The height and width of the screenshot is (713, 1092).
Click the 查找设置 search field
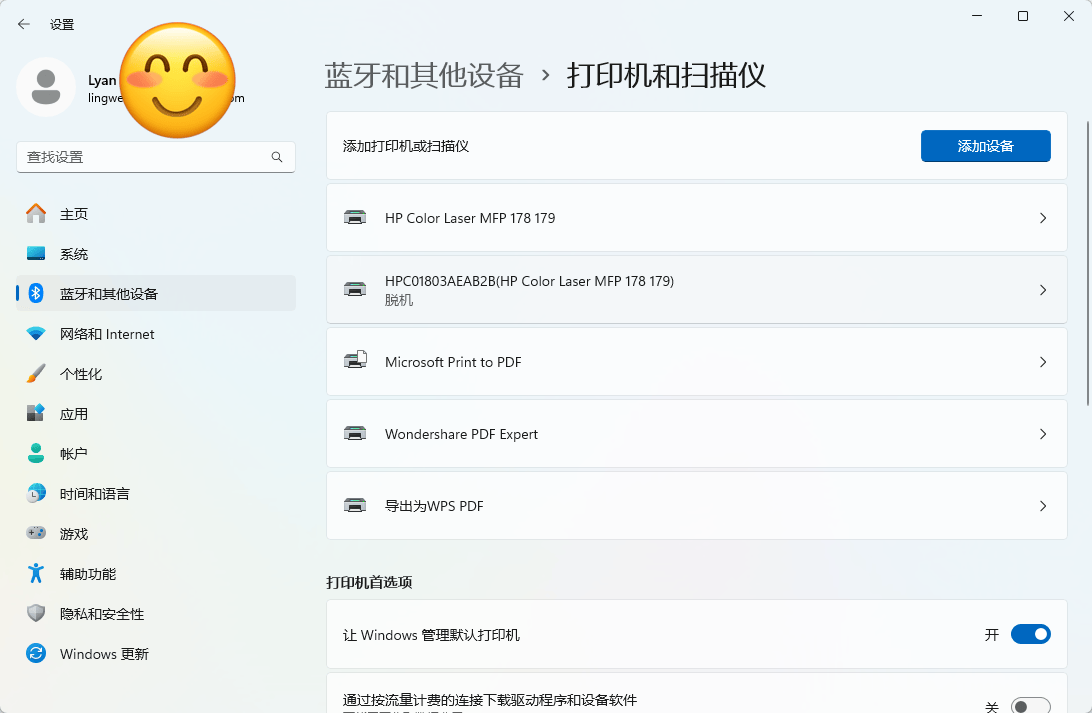click(x=145, y=157)
